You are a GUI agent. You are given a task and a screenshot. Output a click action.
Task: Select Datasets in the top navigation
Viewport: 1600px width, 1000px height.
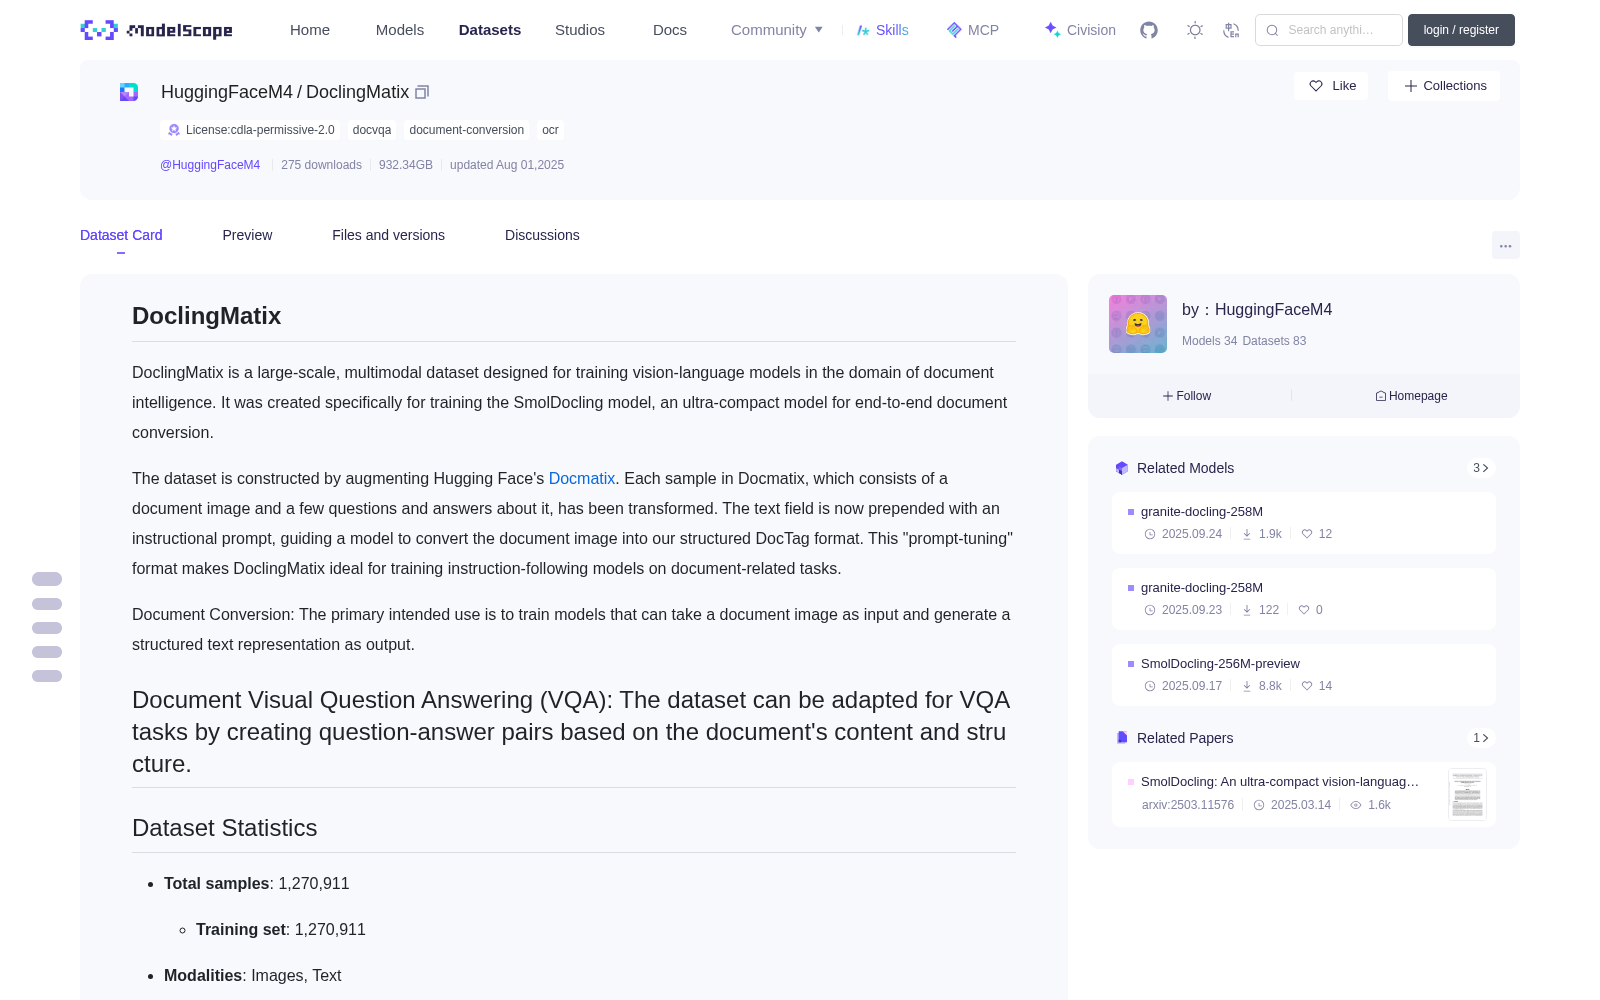tap(490, 30)
